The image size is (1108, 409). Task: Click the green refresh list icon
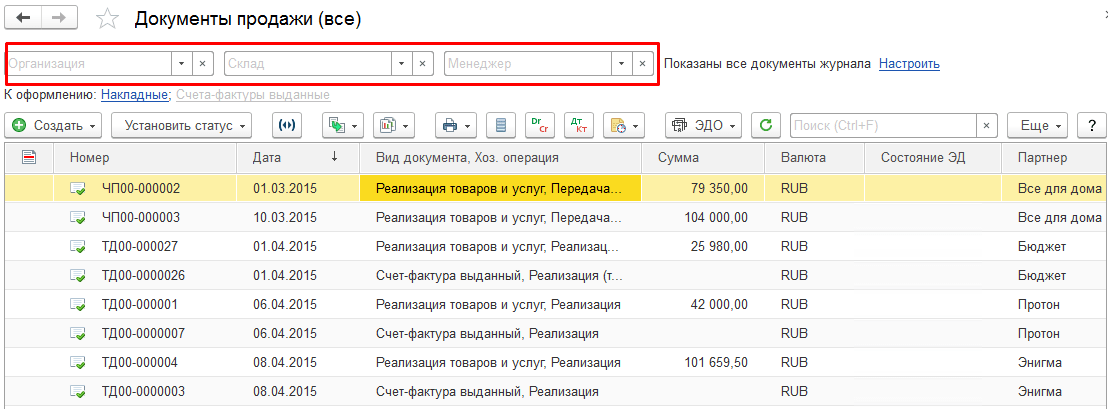pos(766,126)
